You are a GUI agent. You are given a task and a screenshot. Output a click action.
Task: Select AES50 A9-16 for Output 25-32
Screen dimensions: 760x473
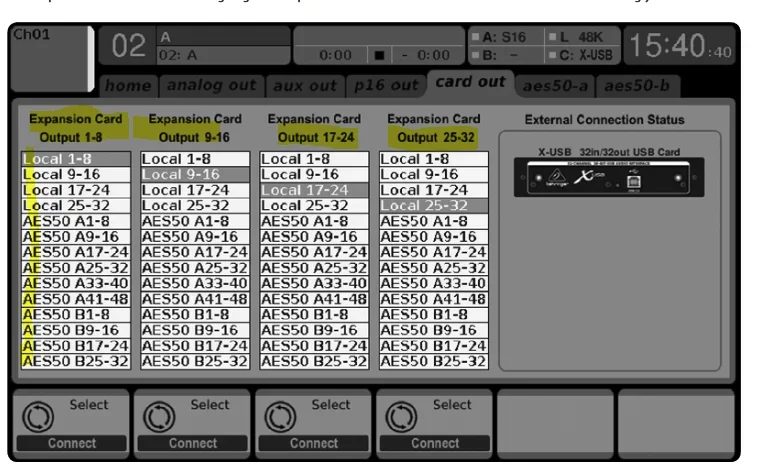click(434, 237)
